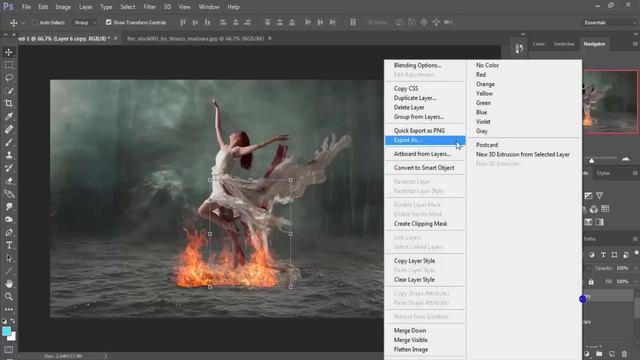
Task: Switch to the Color tab
Action: coord(538,44)
